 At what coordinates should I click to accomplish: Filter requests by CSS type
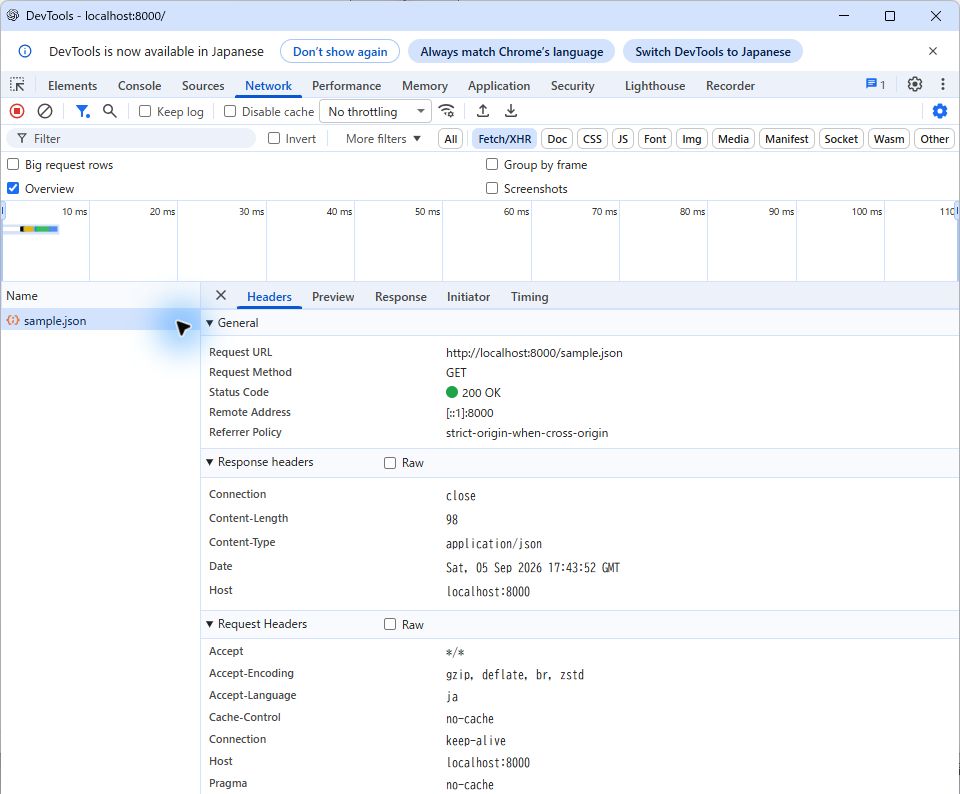pyautogui.click(x=592, y=139)
